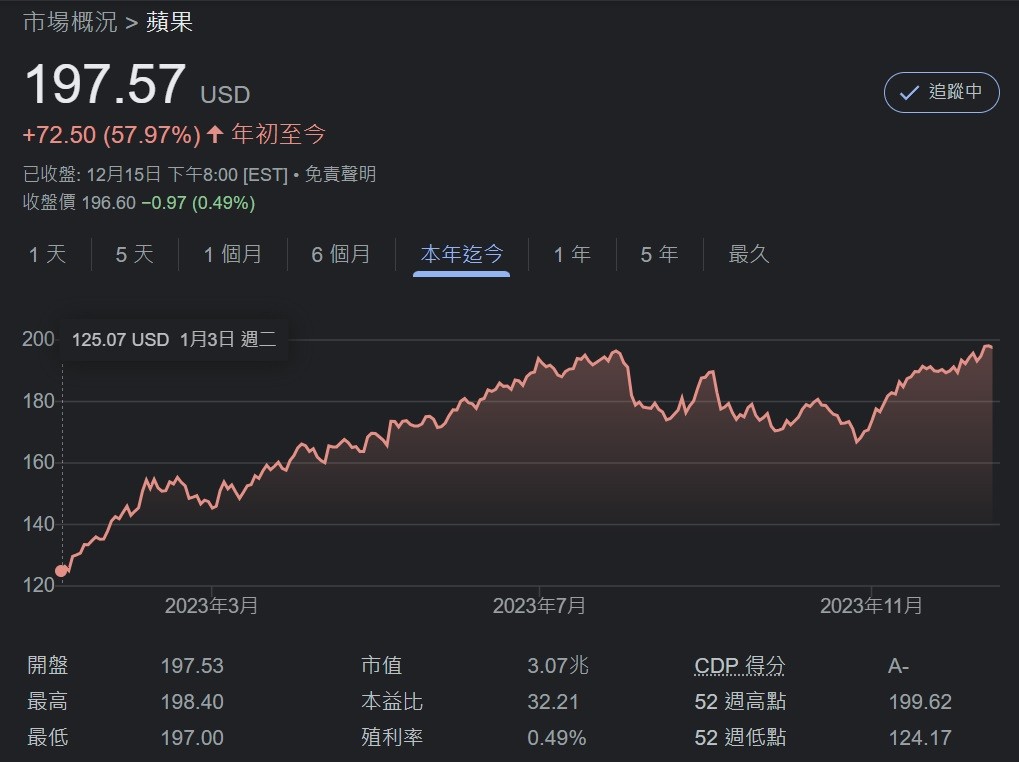
Task: Click the 開盤 value 197.53
Action: [192, 666]
